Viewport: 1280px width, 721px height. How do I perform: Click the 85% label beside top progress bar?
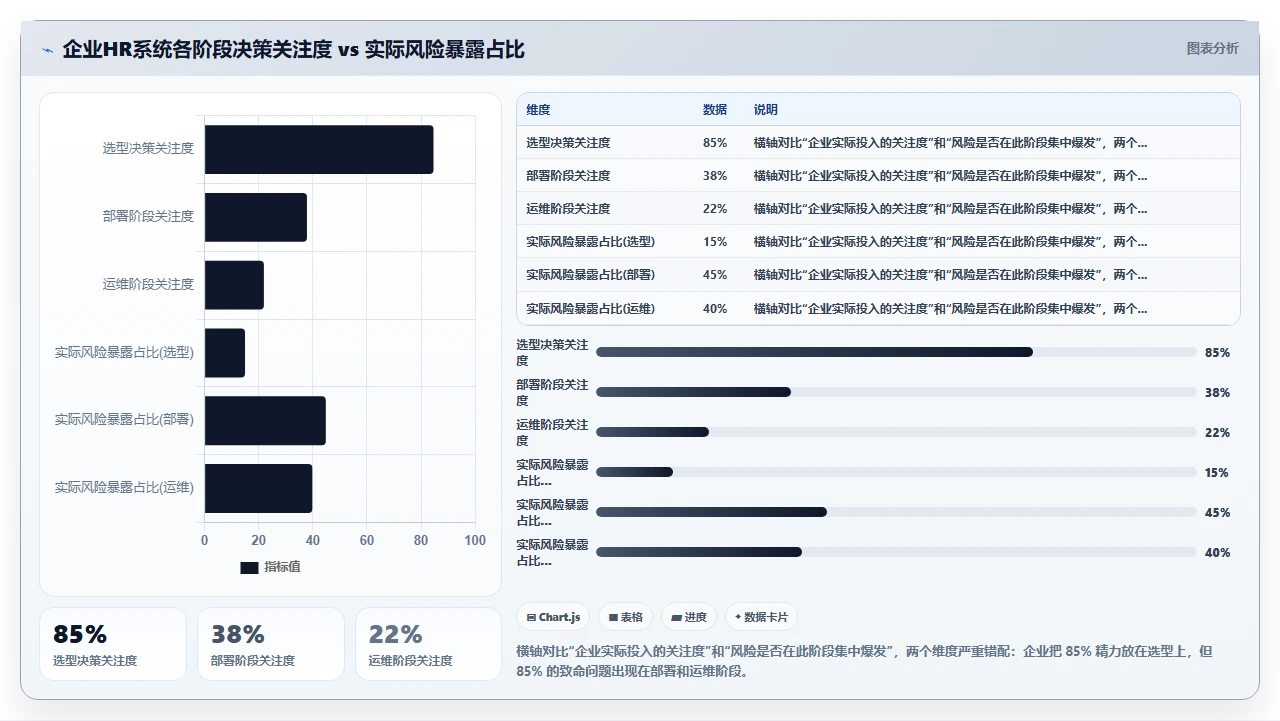click(1217, 353)
